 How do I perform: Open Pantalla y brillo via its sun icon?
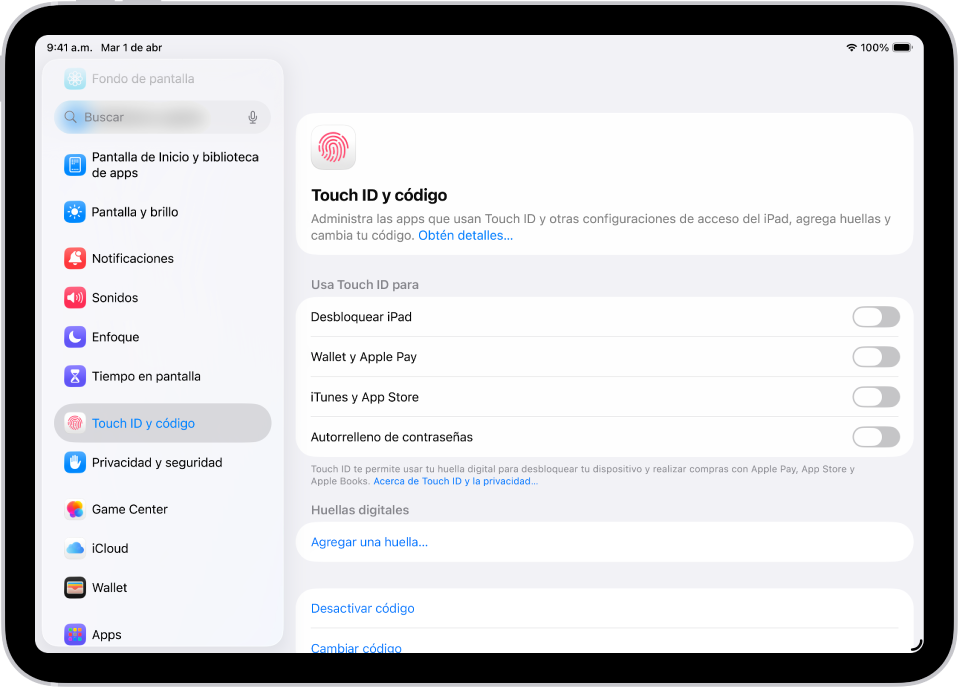pos(74,212)
